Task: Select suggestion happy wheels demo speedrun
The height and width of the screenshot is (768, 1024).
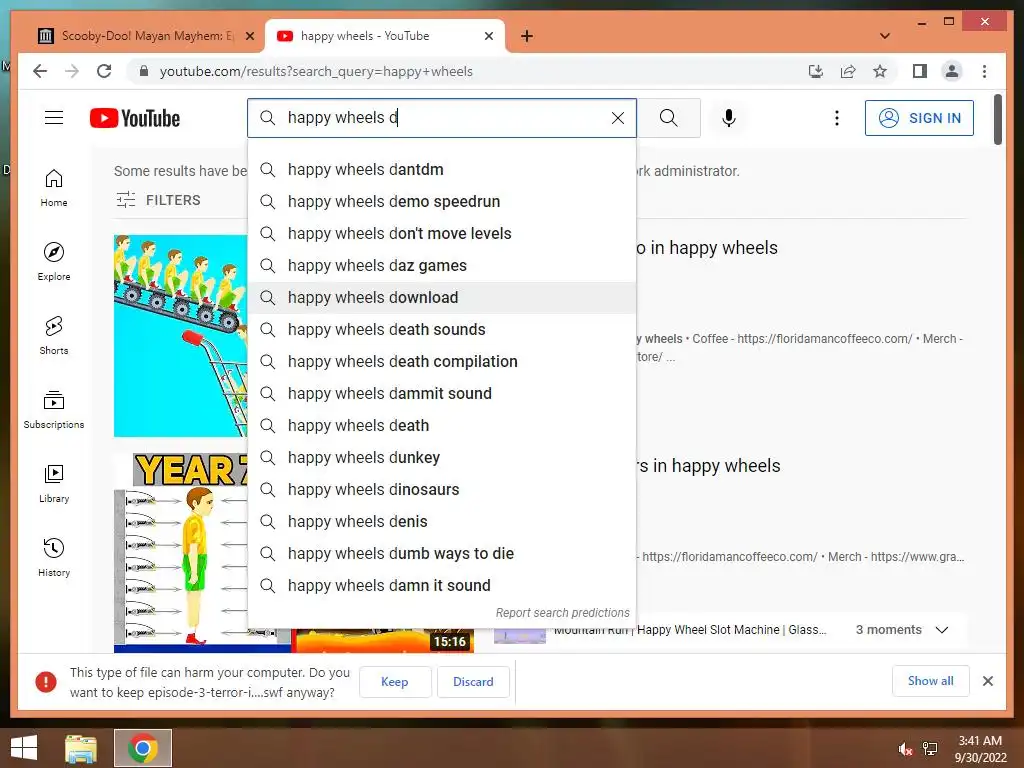Action: [442, 202]
